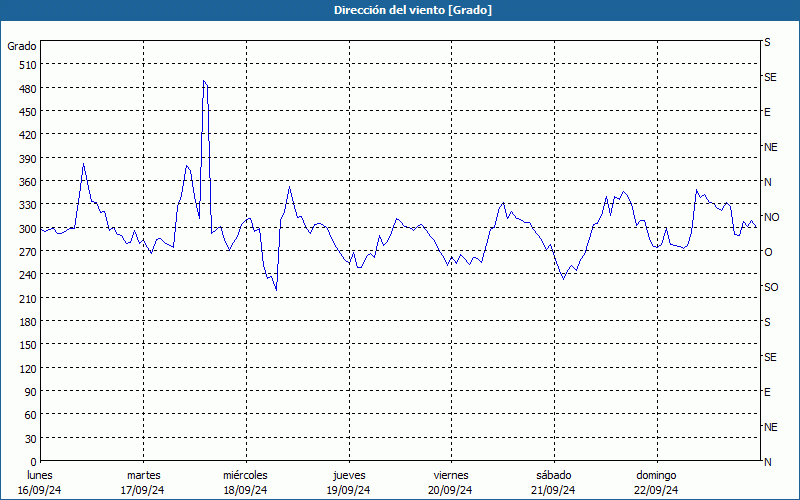Viewport: 800px width, 500px height.
Task: Select the 'Grado' y-axis unit label
Action: (x=22, y=46)
